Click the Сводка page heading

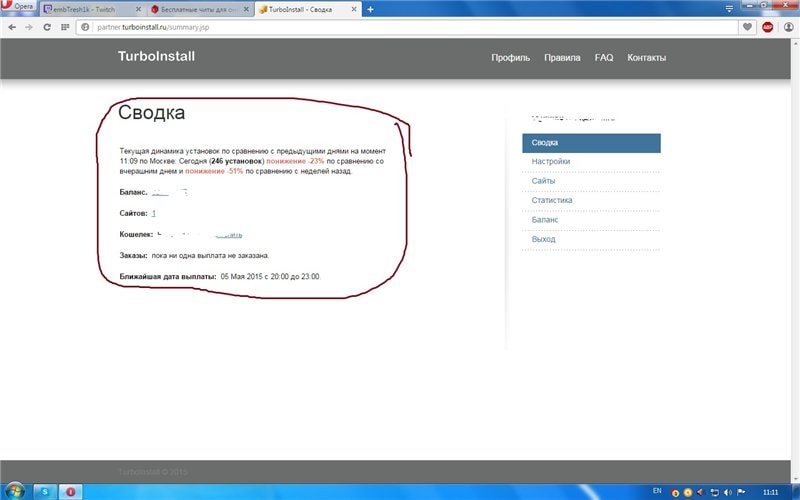(152, 112)
